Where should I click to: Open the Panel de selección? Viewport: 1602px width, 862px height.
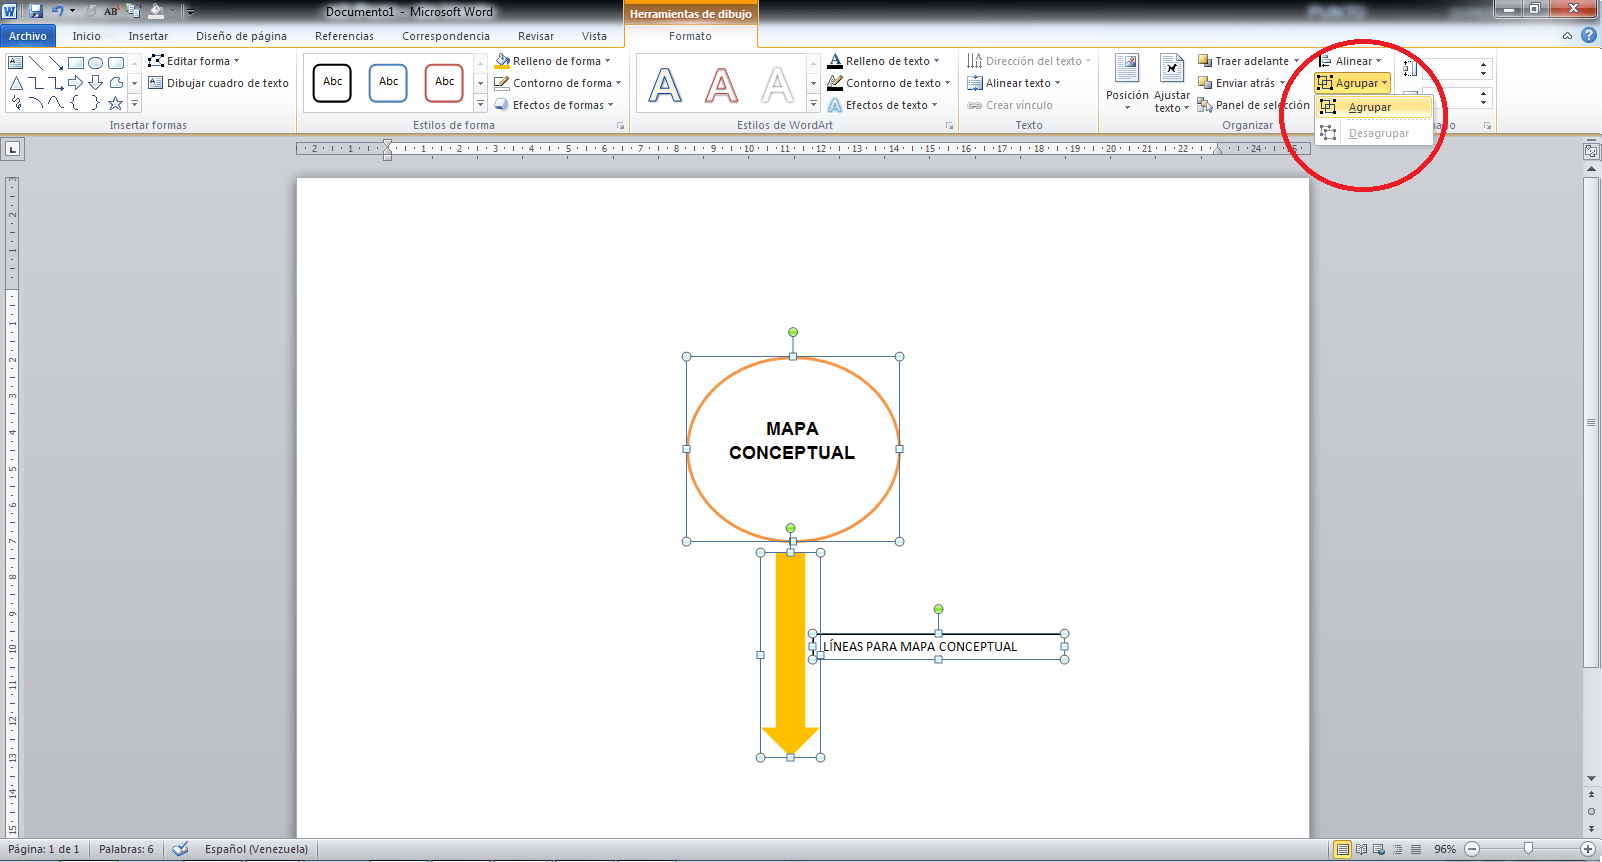tap(1253, 105)
